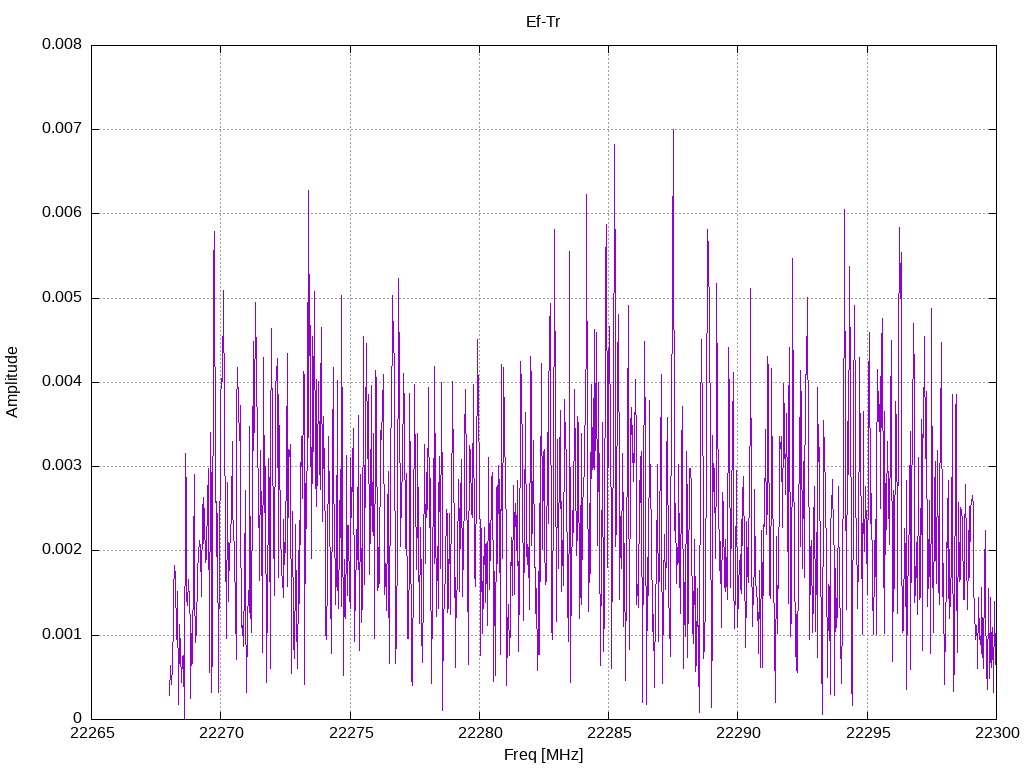Image resolution: width=1024 pixels, height=768 pixels.
Task: Click the y-axis tick label 0.005
Action: click(62, 298)
